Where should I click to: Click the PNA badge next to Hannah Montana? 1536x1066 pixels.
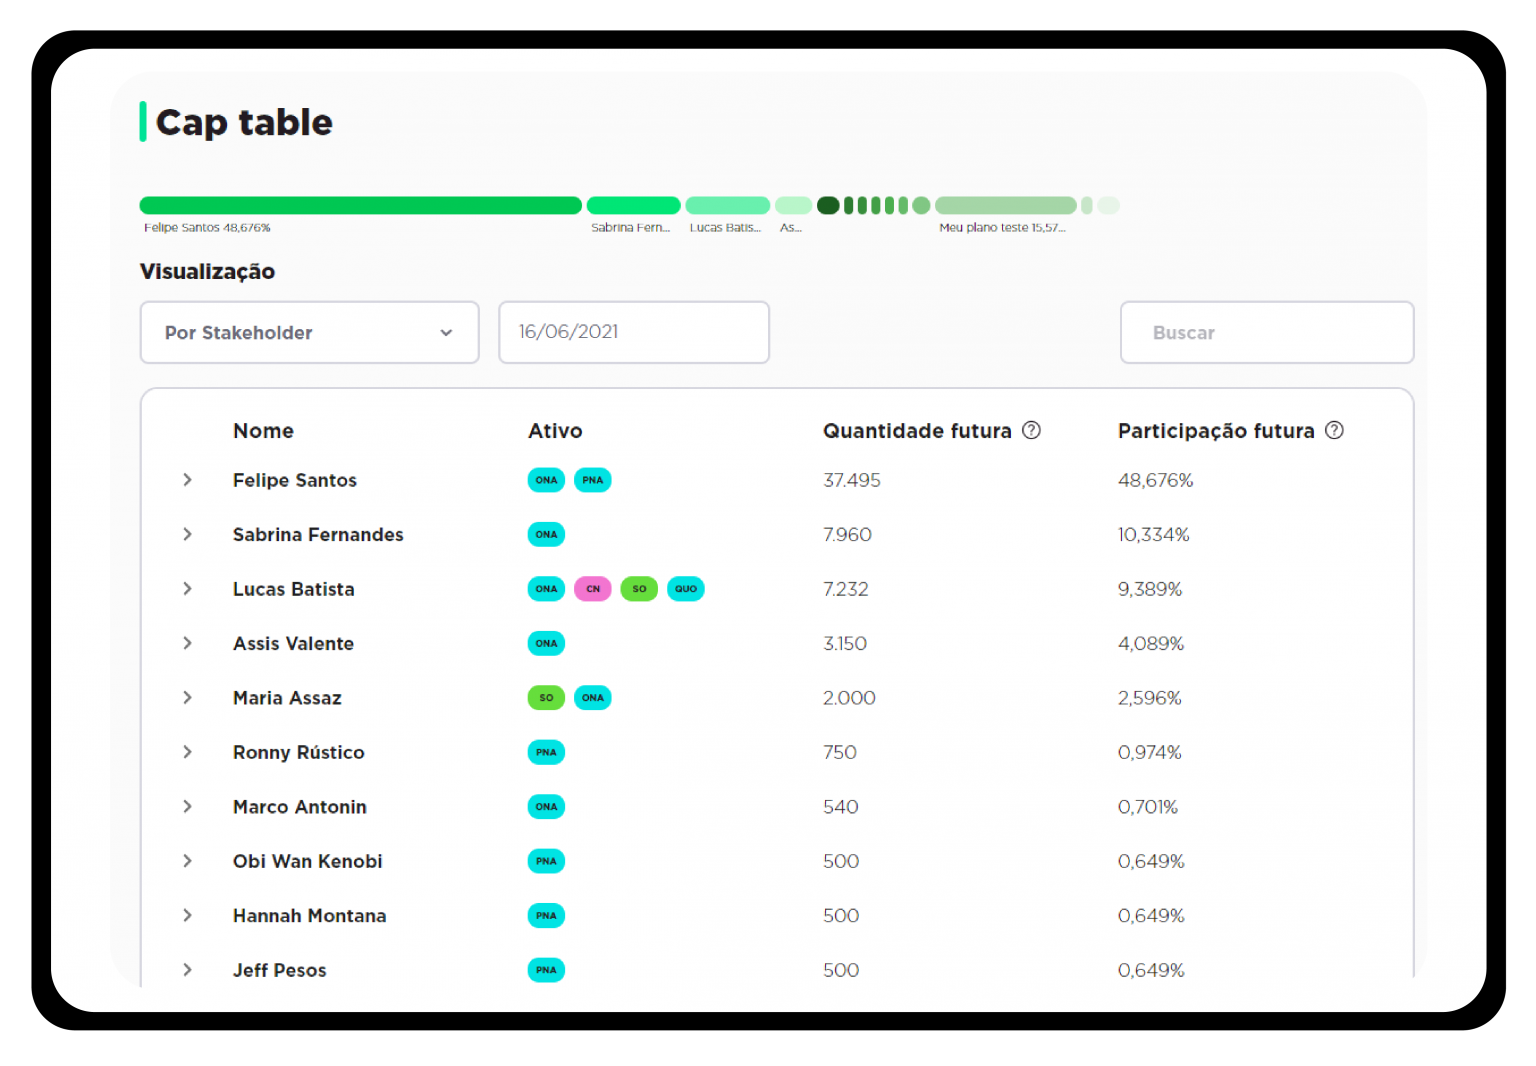pyautogui.click(x=546, y=915)
